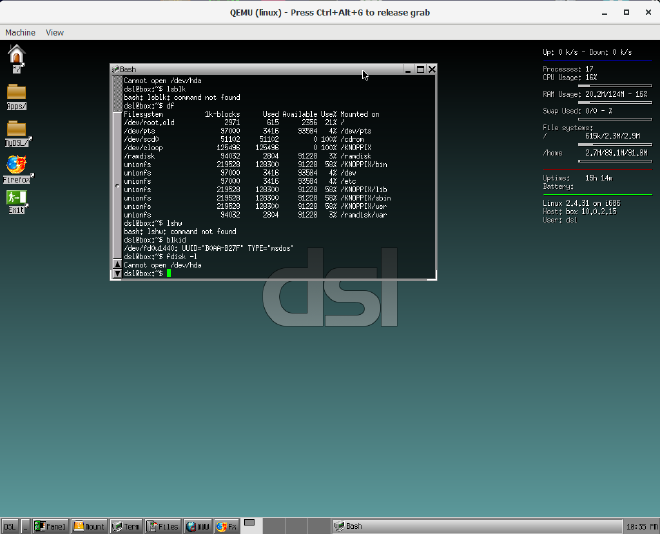The width and height of the screenshot is (660, 534).
Task: Open the DSL menu in the taskbar
Action: (10, 526)
